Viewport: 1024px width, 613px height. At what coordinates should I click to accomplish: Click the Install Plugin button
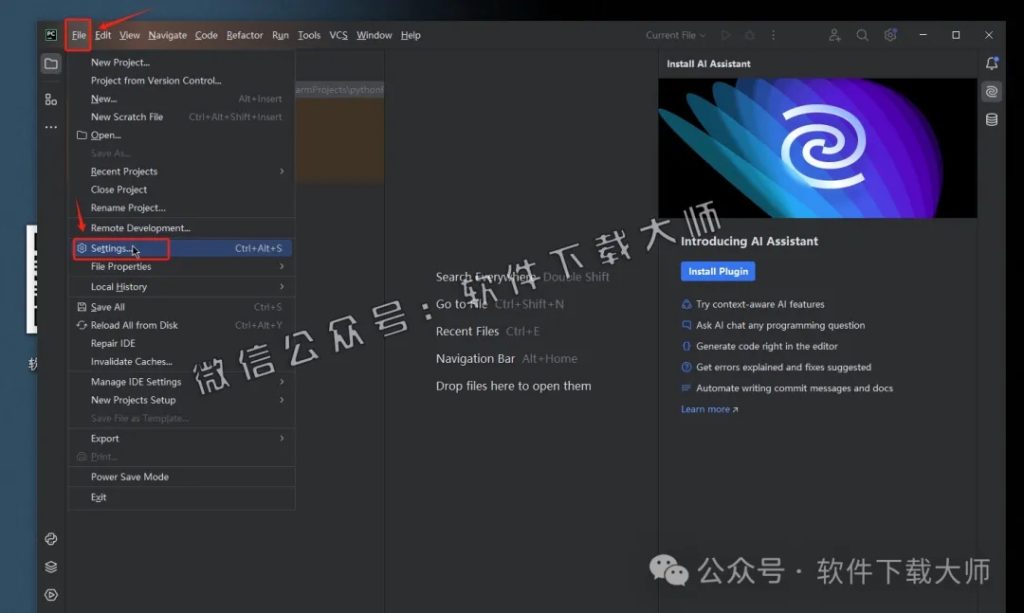717,270
